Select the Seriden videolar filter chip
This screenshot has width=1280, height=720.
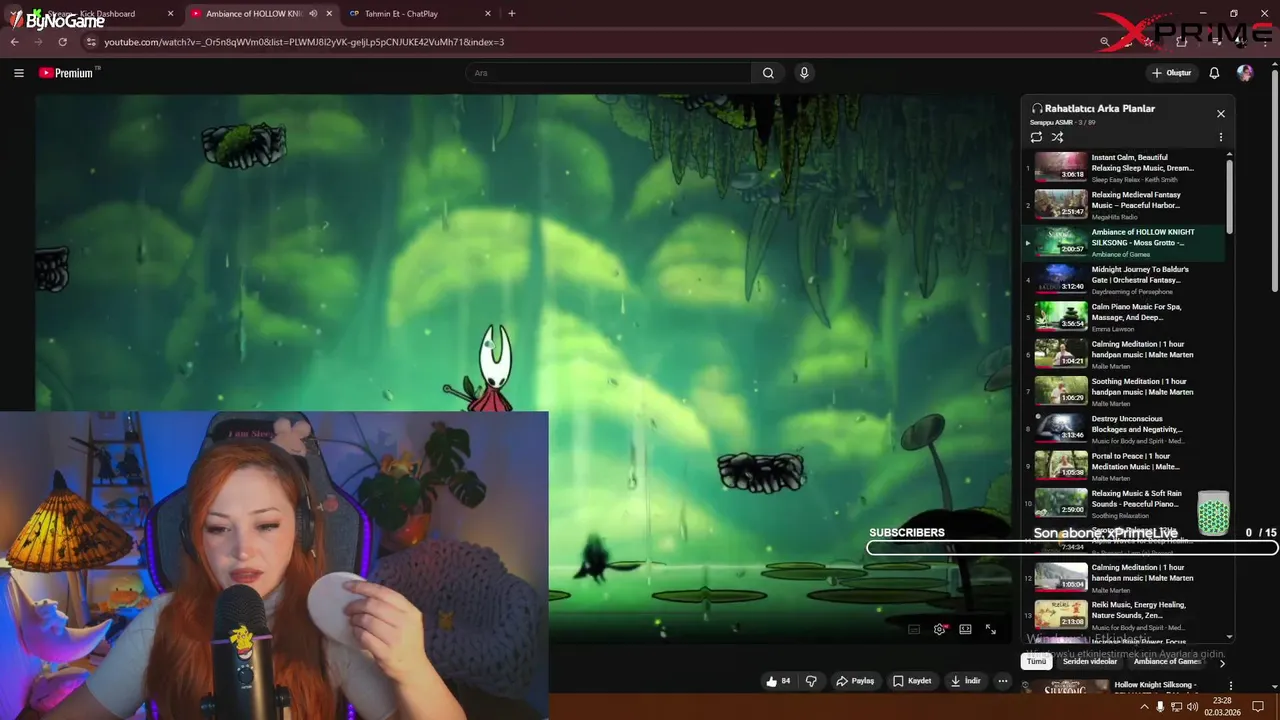coord(1090,661)
